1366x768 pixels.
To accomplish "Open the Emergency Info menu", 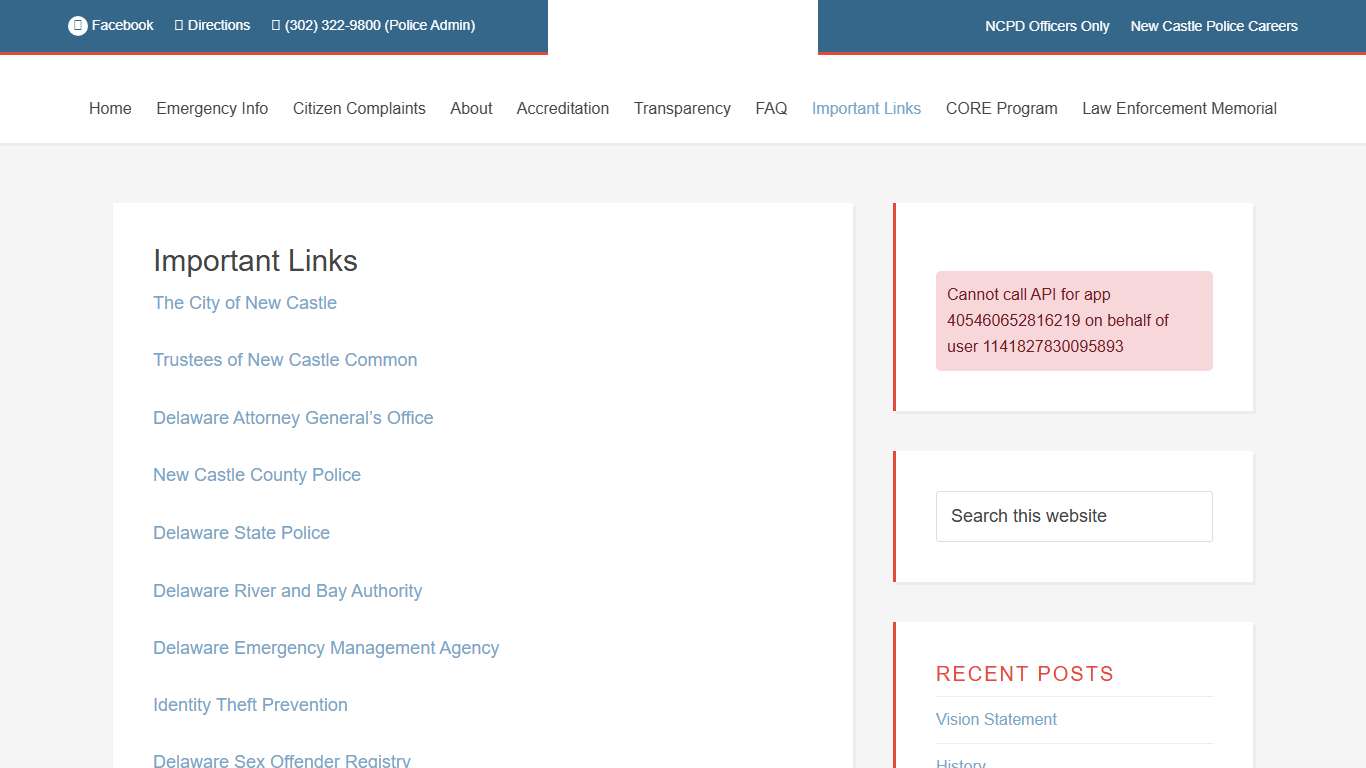I will pos(212,109).
